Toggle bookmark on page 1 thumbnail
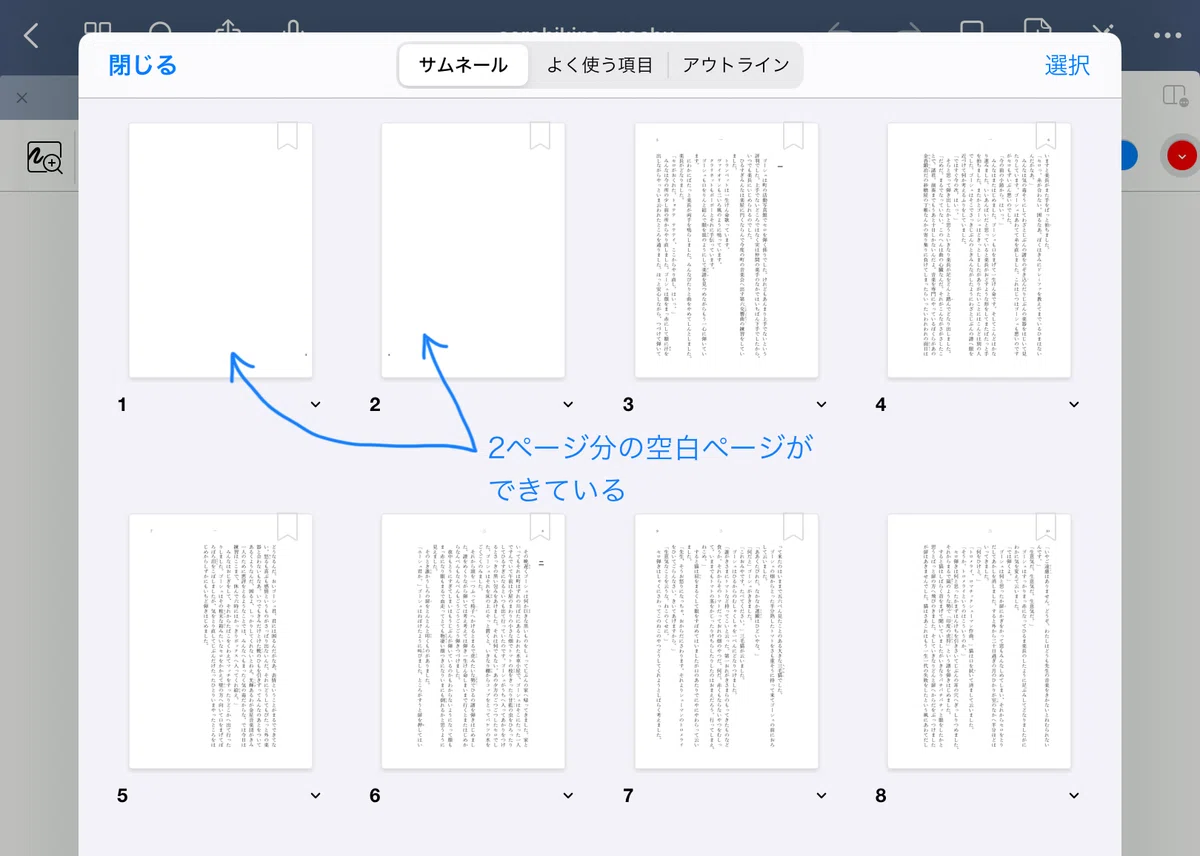The height and width of the screenshot is (856, 1200). coord(287,136)
